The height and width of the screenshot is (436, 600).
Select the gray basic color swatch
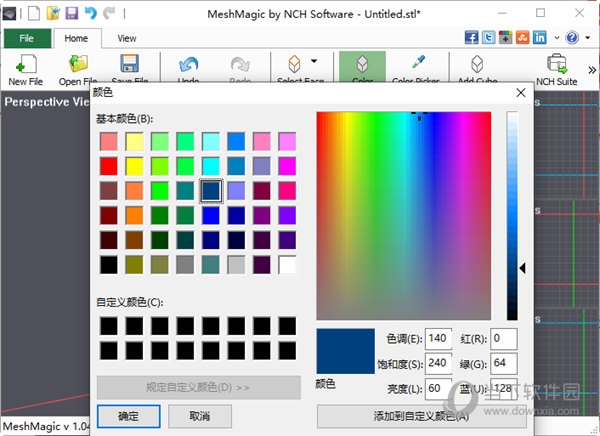[x=185, y=265]
